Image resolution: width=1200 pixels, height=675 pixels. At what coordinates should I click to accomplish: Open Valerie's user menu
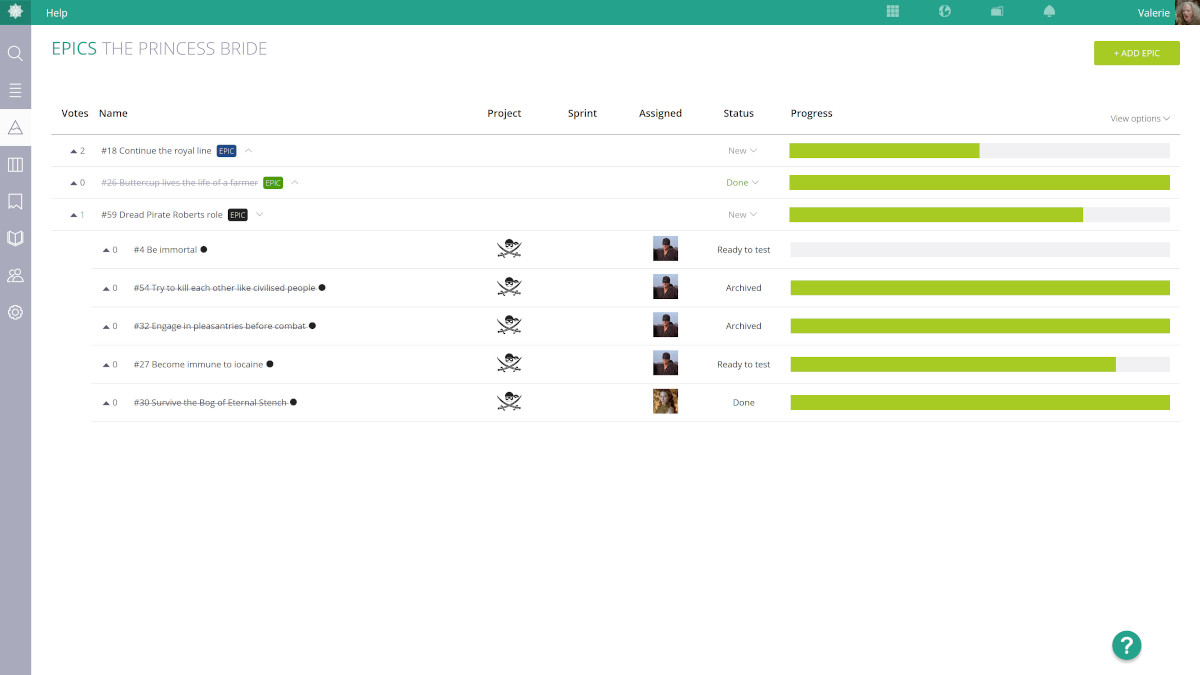1153,13
